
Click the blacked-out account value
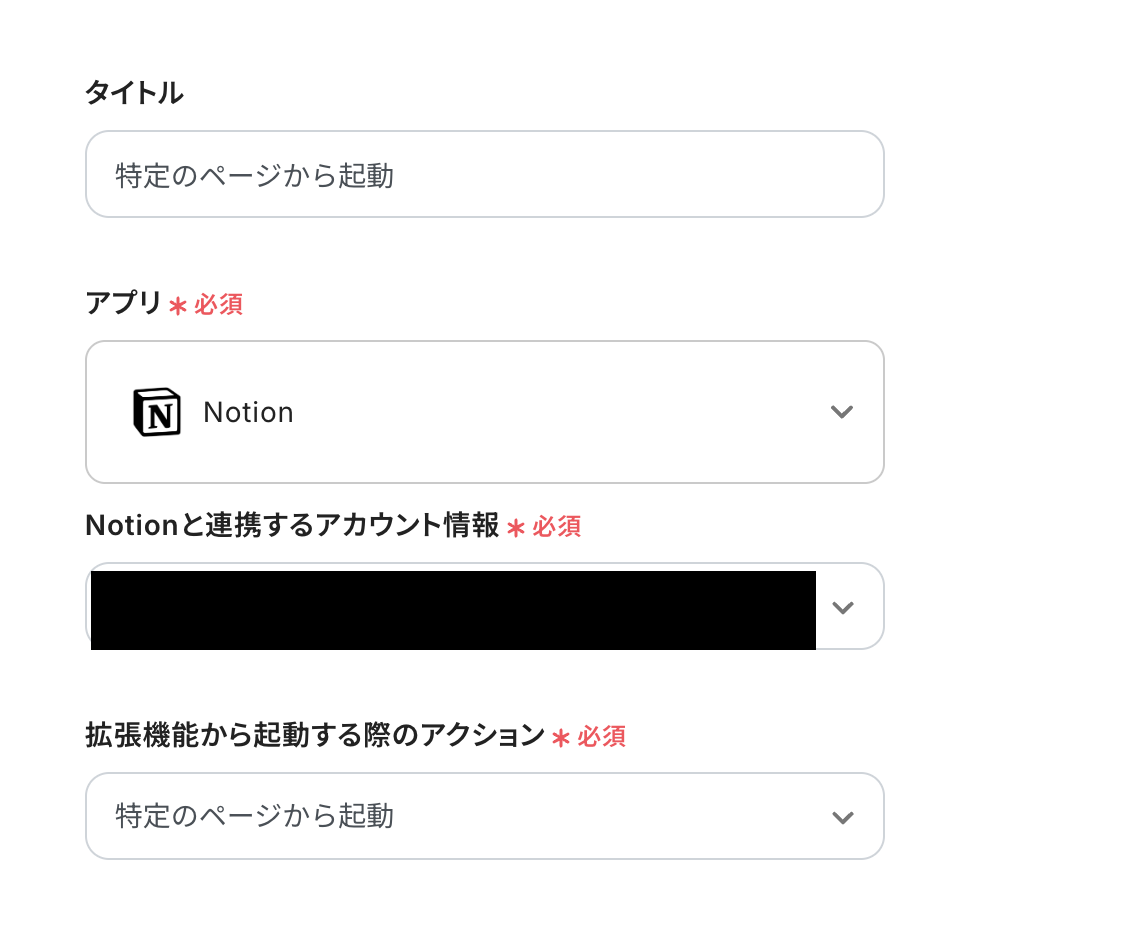[453, 610]
